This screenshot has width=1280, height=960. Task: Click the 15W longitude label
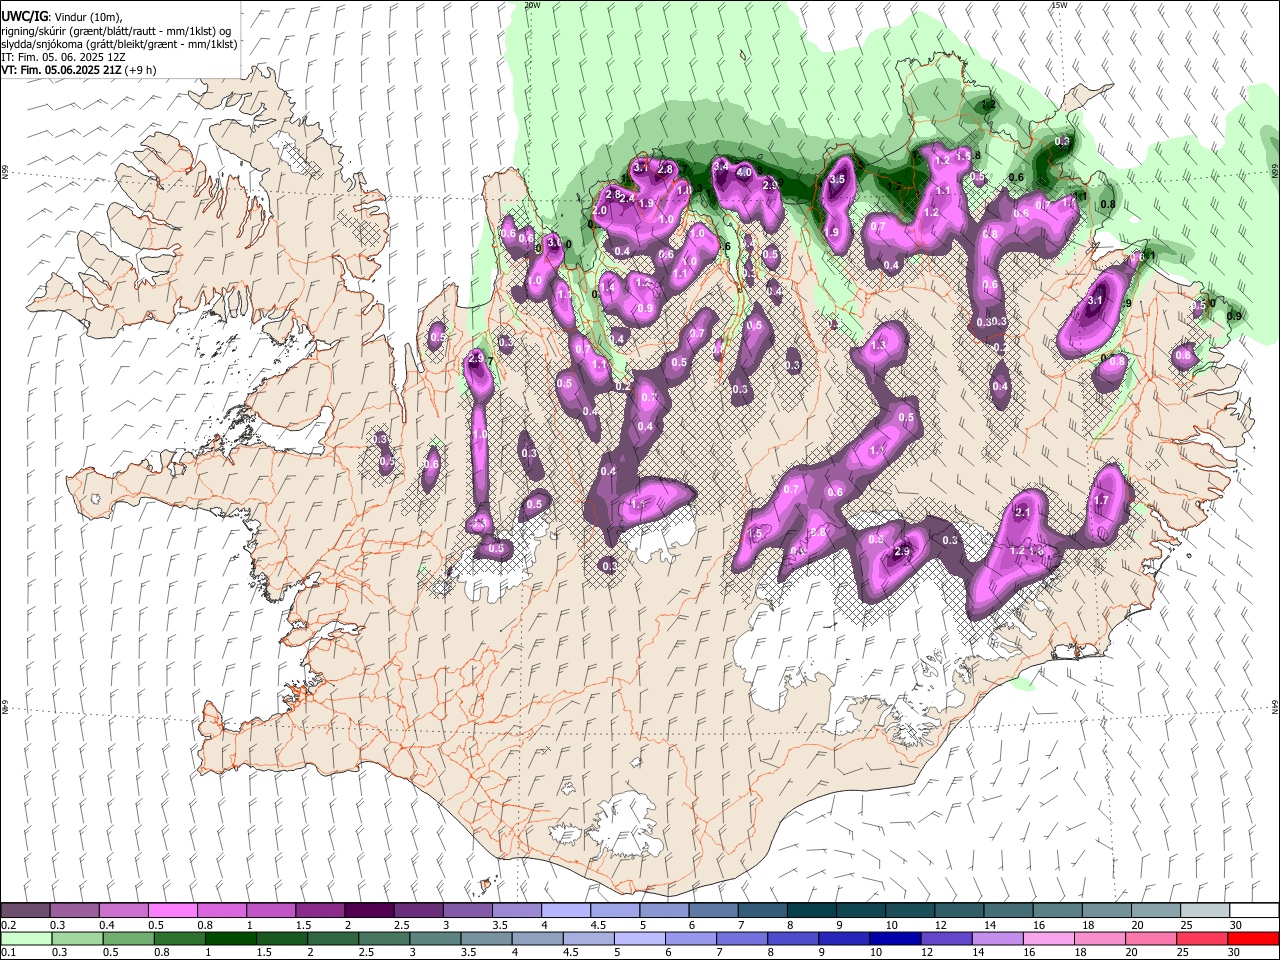click(1059, 5)
